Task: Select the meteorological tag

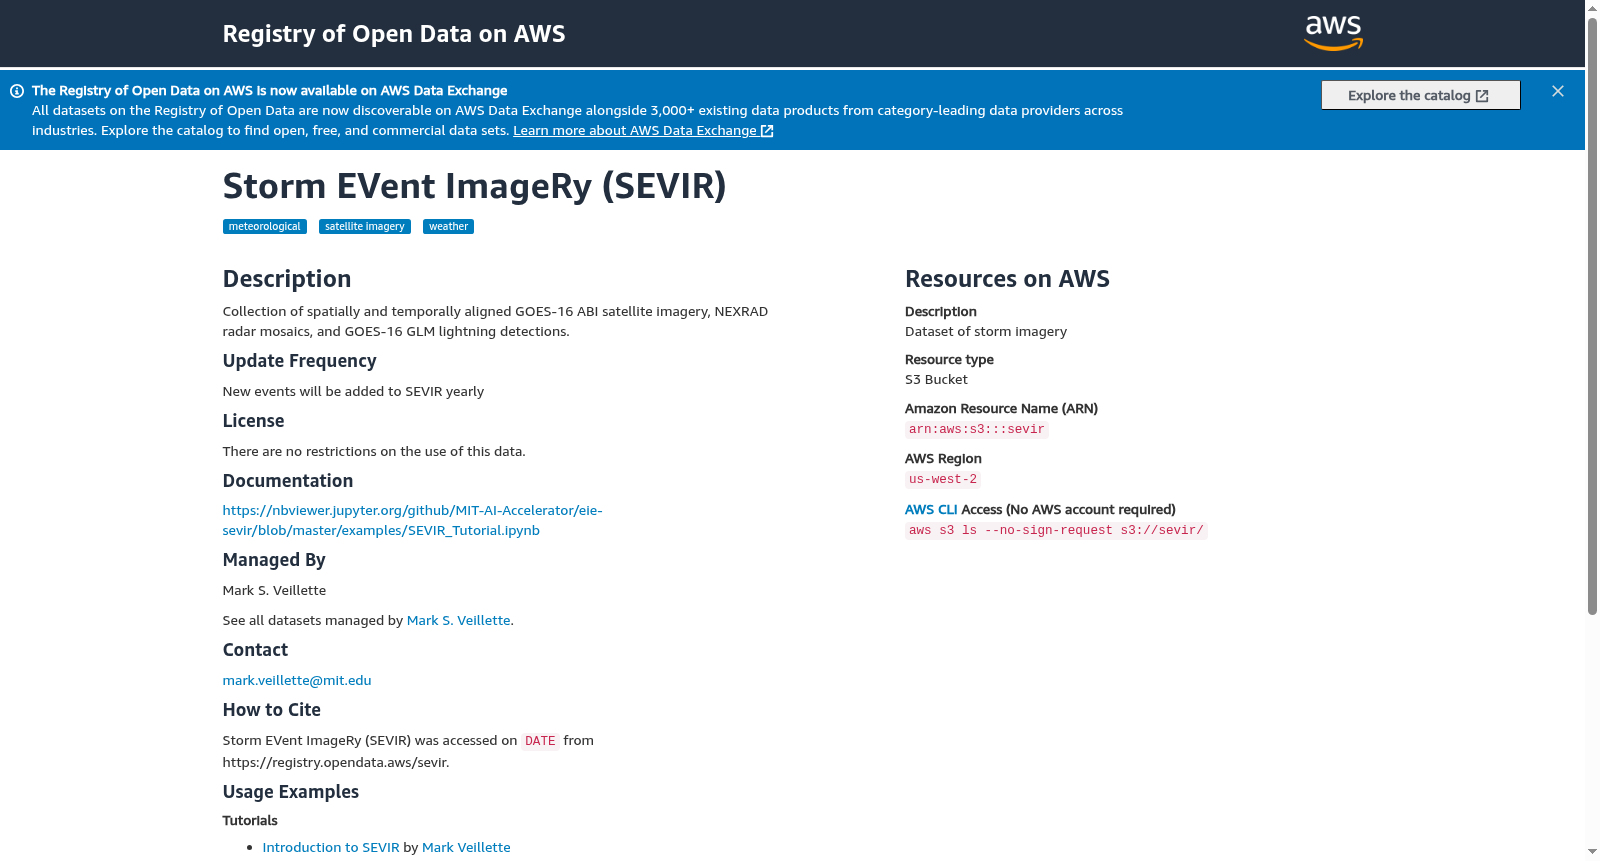Action: [x=264, y=227]
